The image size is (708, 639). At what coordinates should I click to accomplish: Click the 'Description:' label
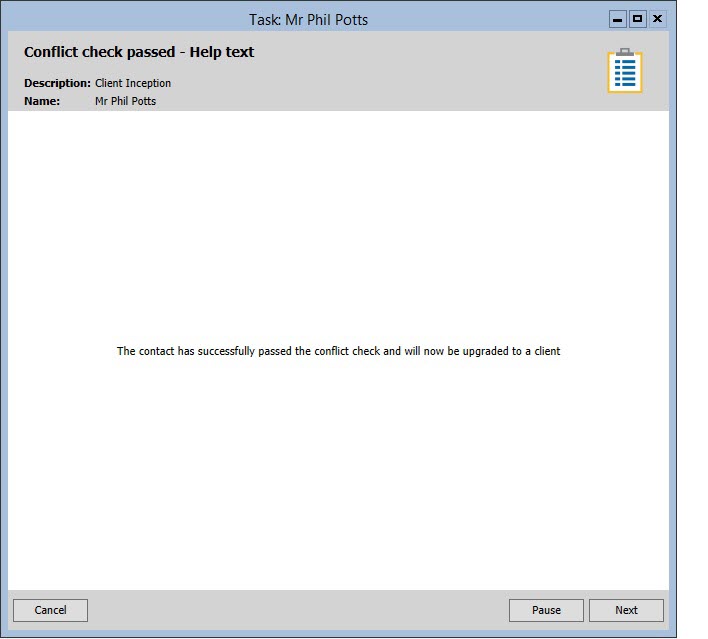point(57,84)
